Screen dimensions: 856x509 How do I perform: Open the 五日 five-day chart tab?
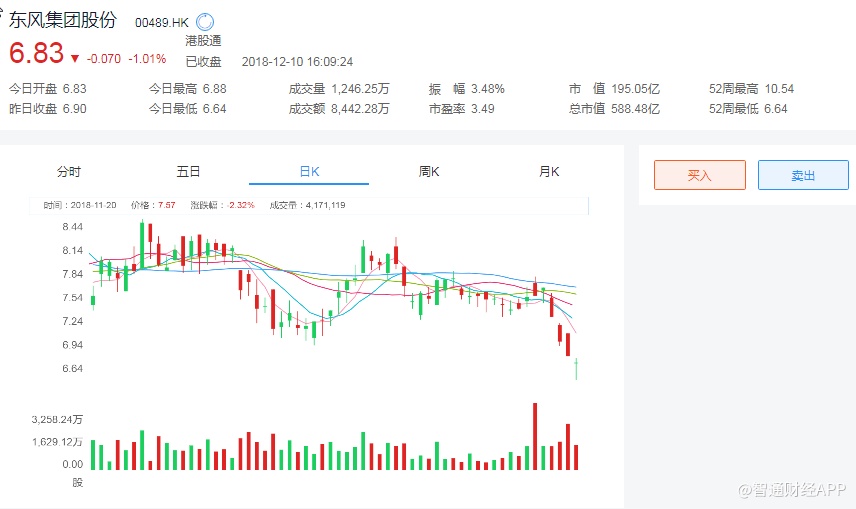188,172
